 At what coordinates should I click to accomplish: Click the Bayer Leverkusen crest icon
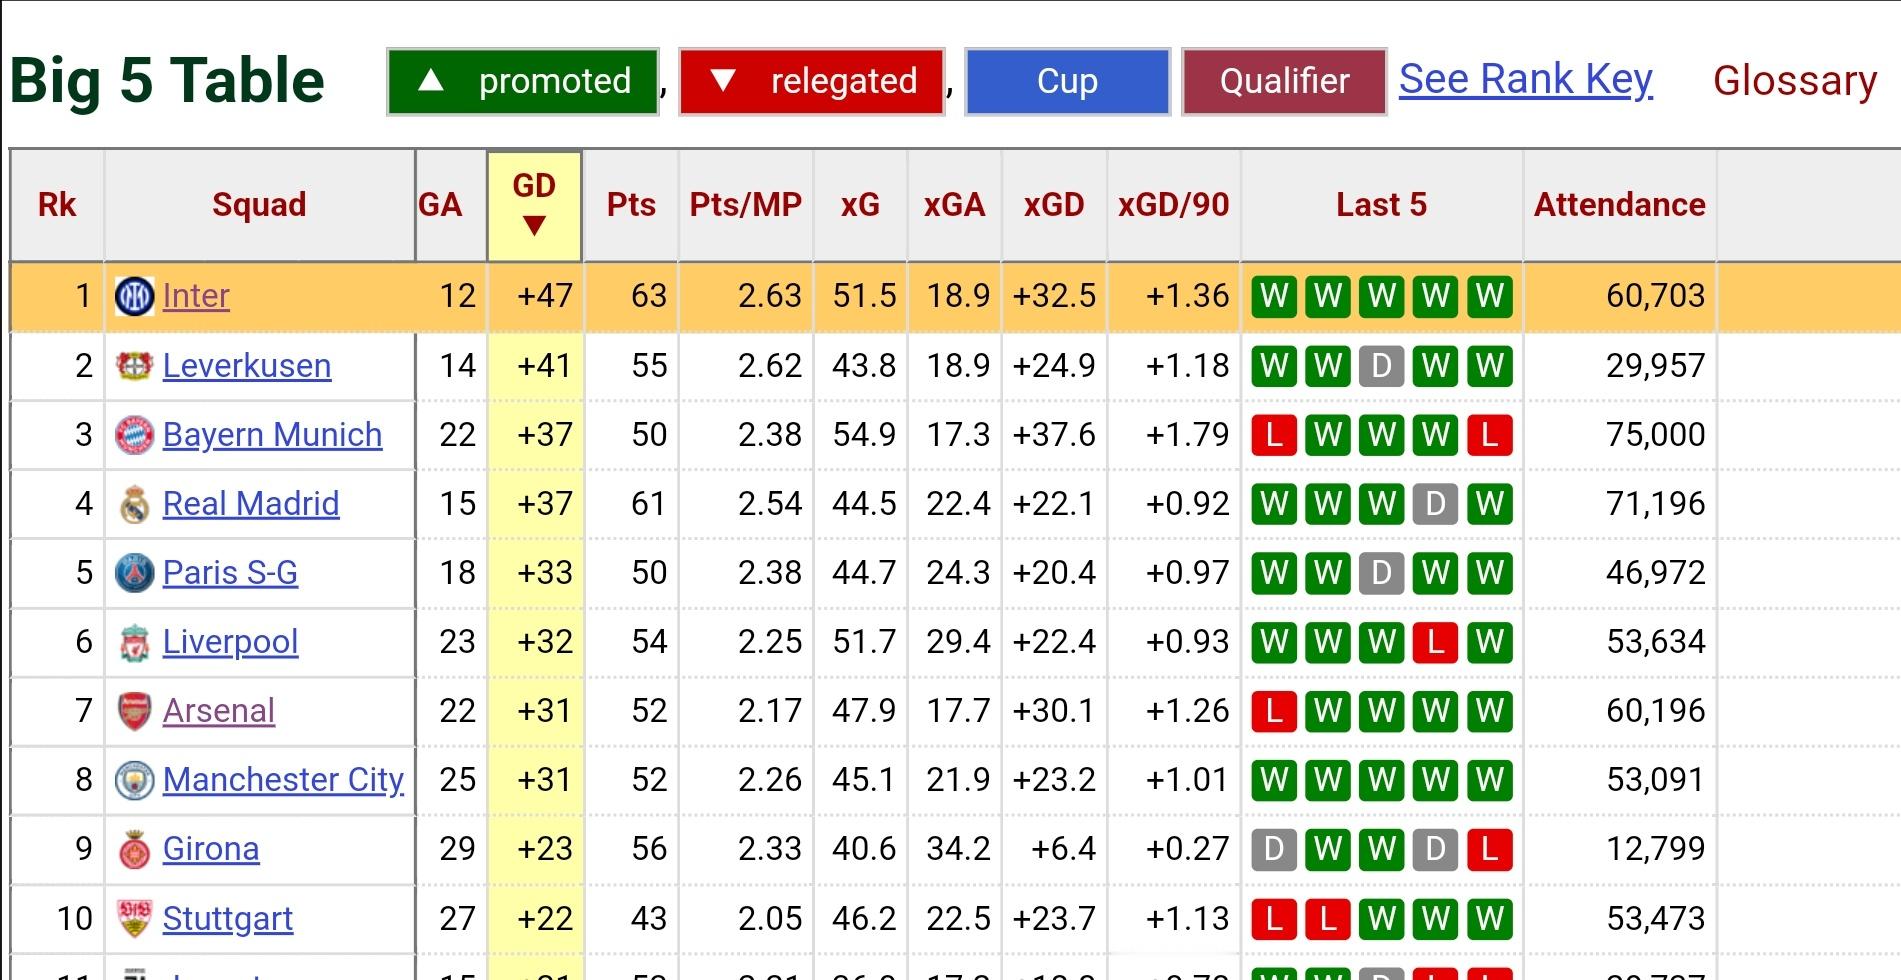pos(134,366)
